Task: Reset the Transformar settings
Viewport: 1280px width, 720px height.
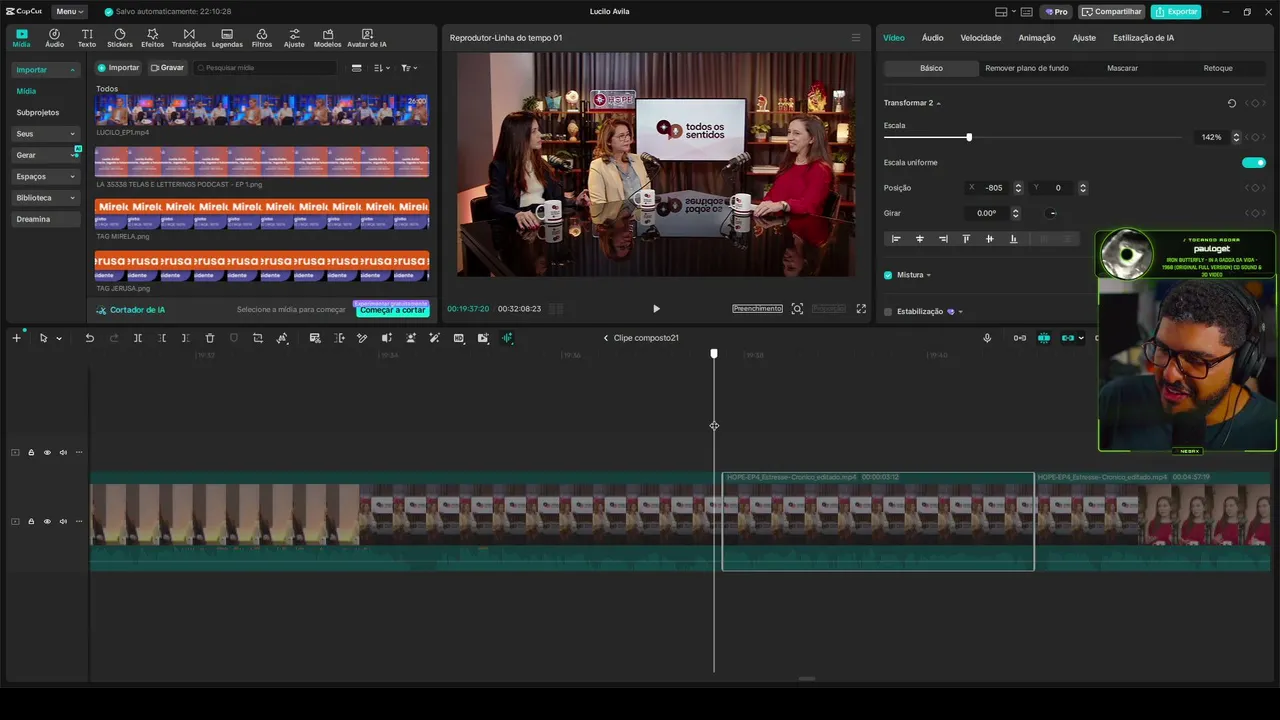Action: [1232, 103]
